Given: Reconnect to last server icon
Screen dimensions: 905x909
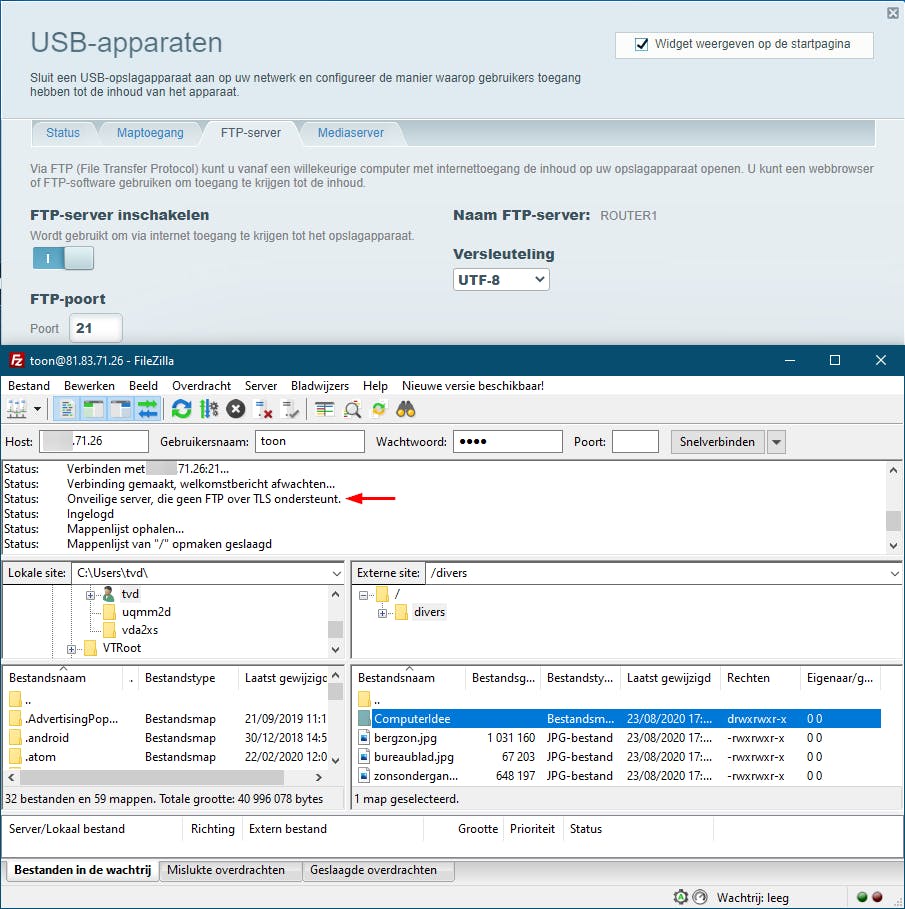Looking at the screenshot, I should tap(290, 409).
